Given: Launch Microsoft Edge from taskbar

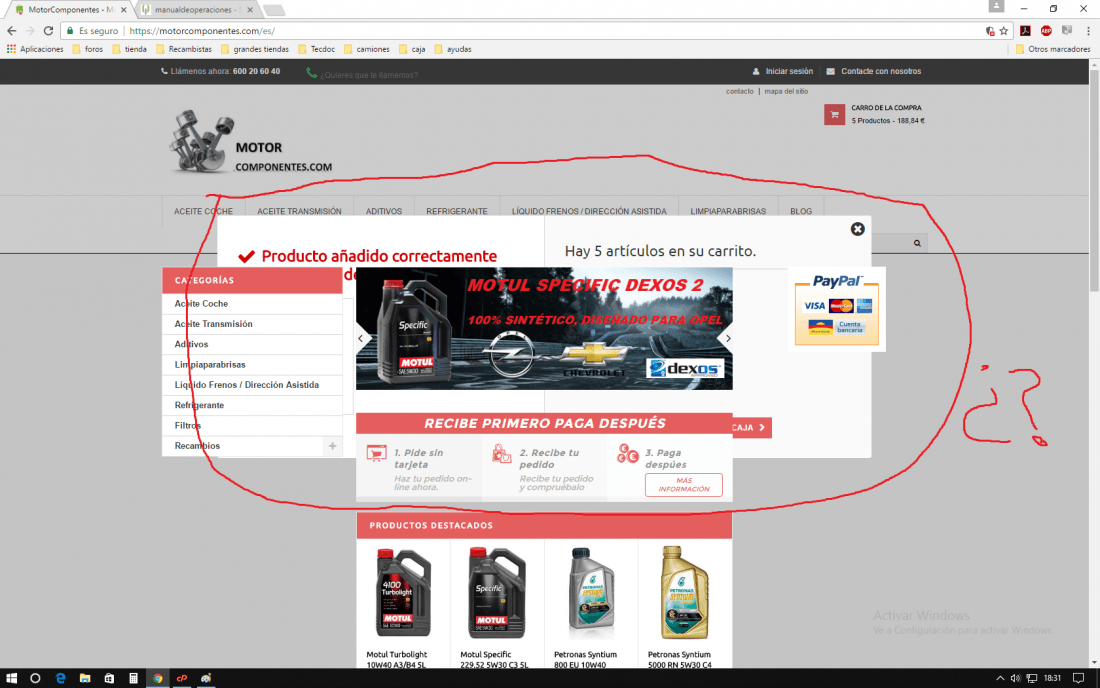Looking at the screenshot, I should click(x=60, y=678).
